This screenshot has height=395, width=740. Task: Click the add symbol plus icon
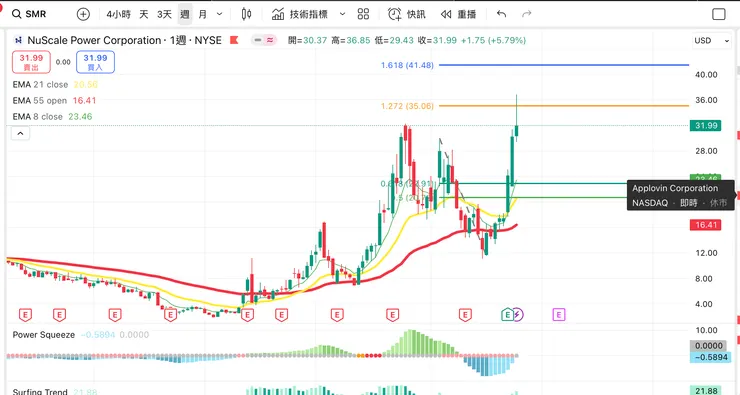(83, 14)
